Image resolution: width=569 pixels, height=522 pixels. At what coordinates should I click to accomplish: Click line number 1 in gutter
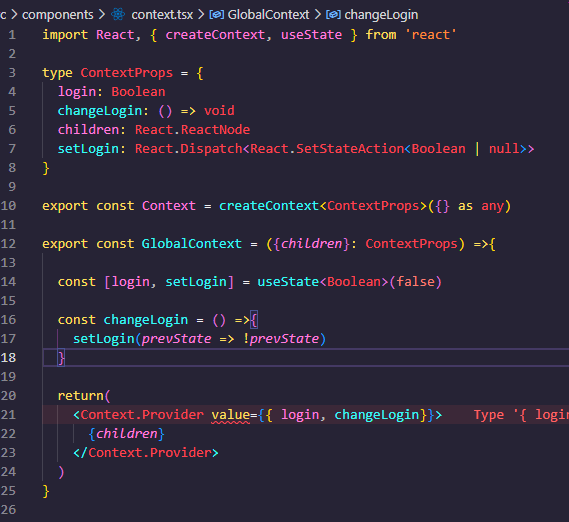[12, 35]
